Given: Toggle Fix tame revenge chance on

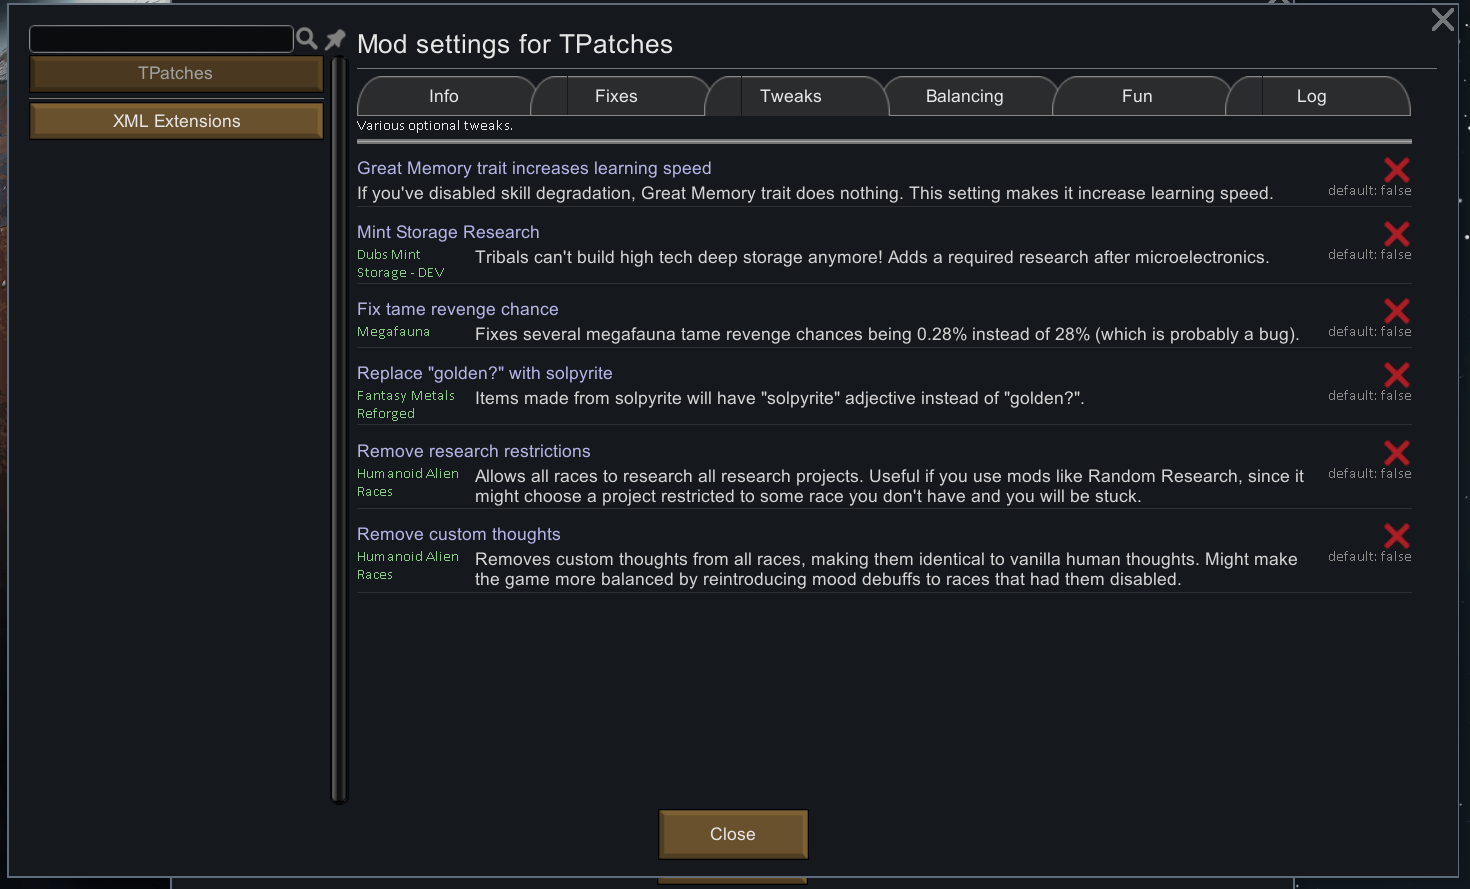Looking at the screenshot, I should (x=1396, y=311).
